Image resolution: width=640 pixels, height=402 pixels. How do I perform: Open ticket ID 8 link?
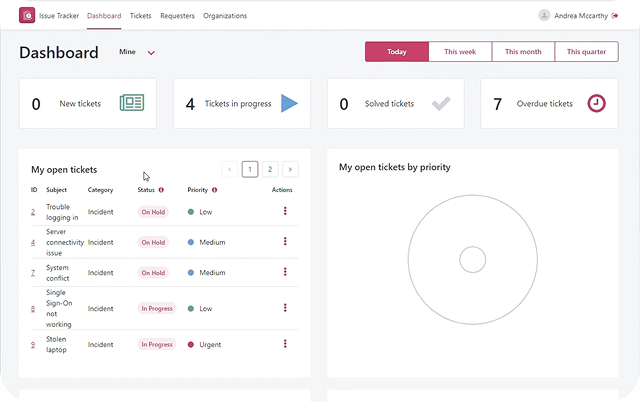point(33,309)
